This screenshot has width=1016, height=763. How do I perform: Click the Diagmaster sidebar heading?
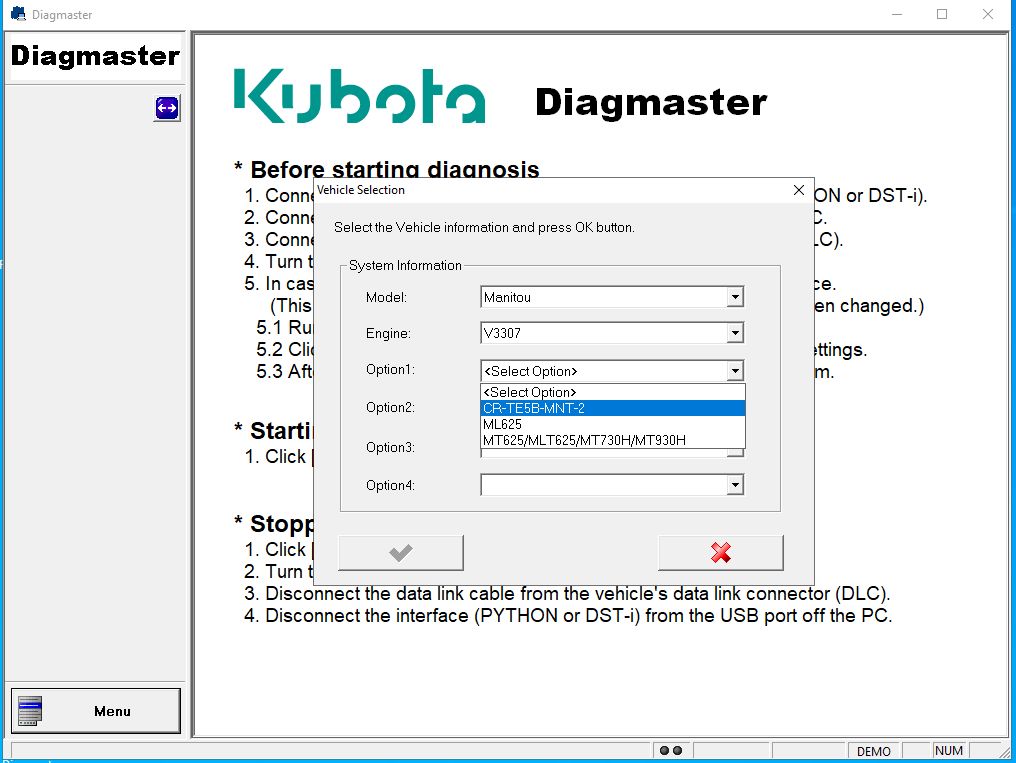coord(95,56)
